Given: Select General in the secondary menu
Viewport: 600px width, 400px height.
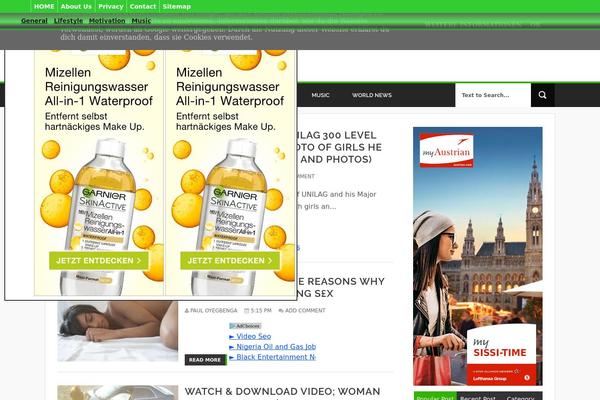Looking at the screenshot, I should click(x=34, y=21).
